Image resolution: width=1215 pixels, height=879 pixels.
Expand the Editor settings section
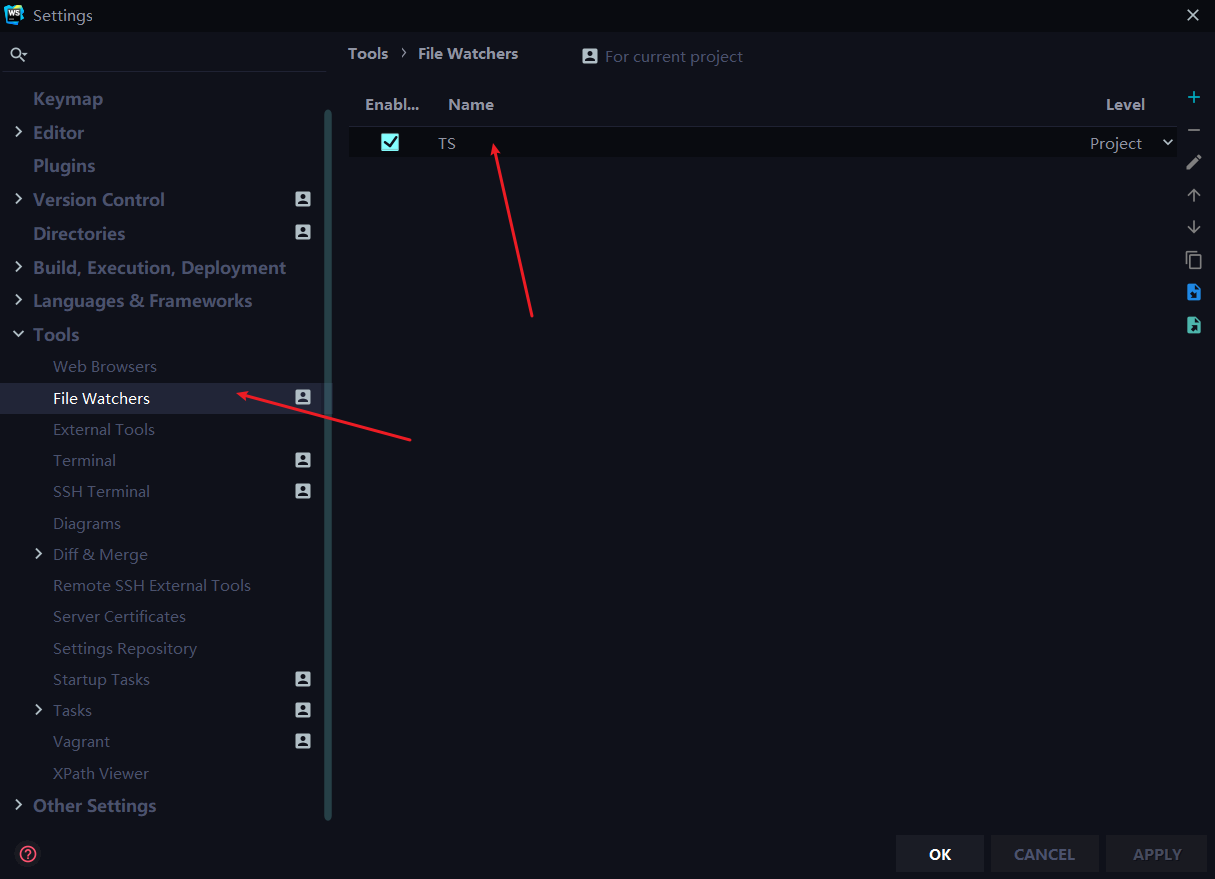(18, 132)
